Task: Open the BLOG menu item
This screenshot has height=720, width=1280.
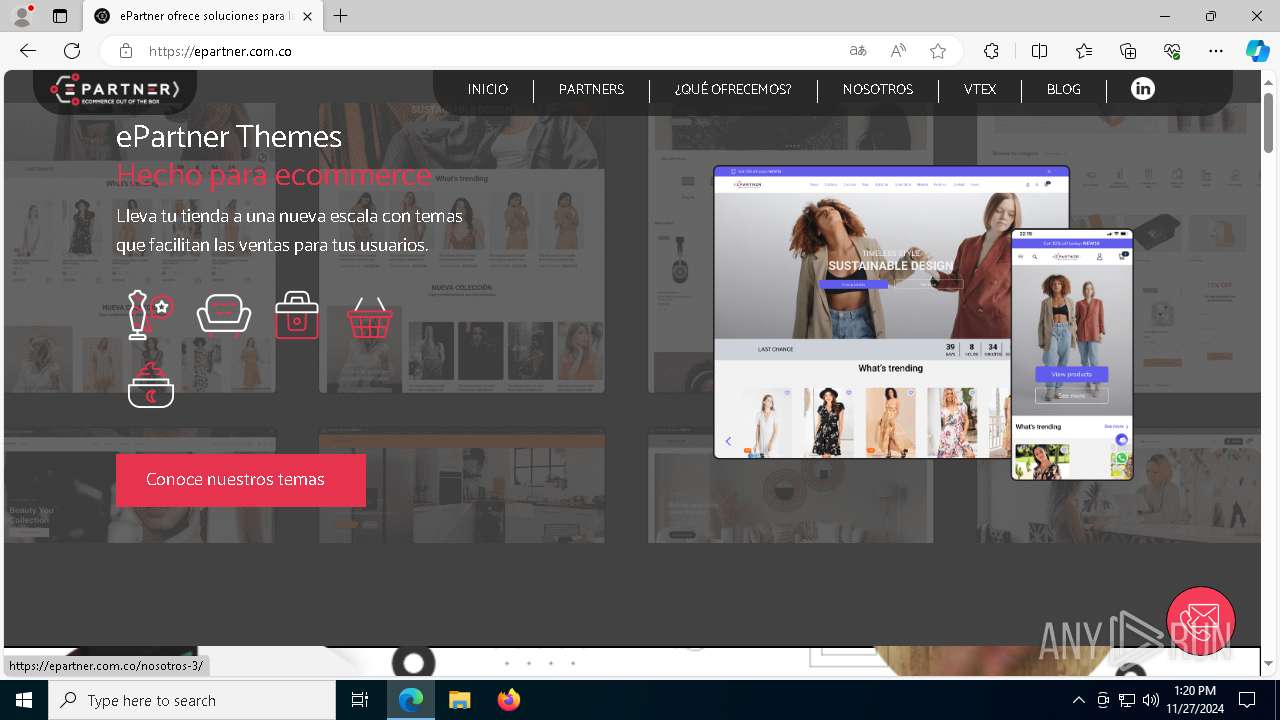Action: tap(1064, 89)
